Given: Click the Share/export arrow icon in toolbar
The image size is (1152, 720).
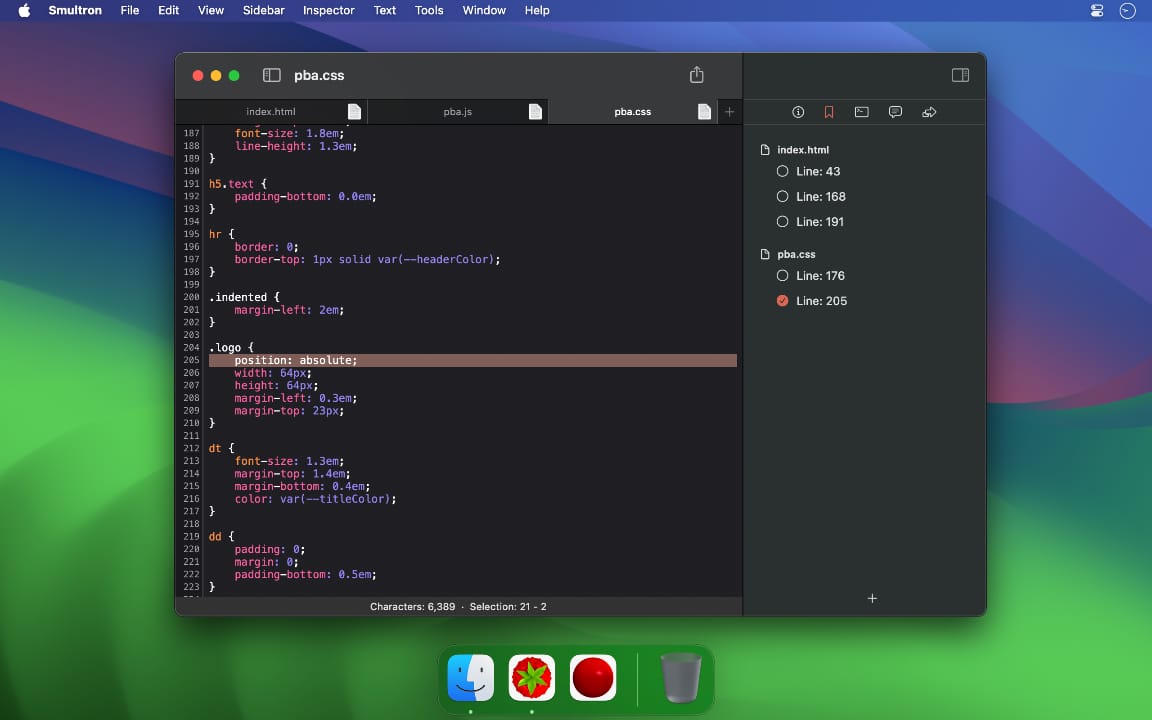Looking at the screenshot, I should [696, 74].
